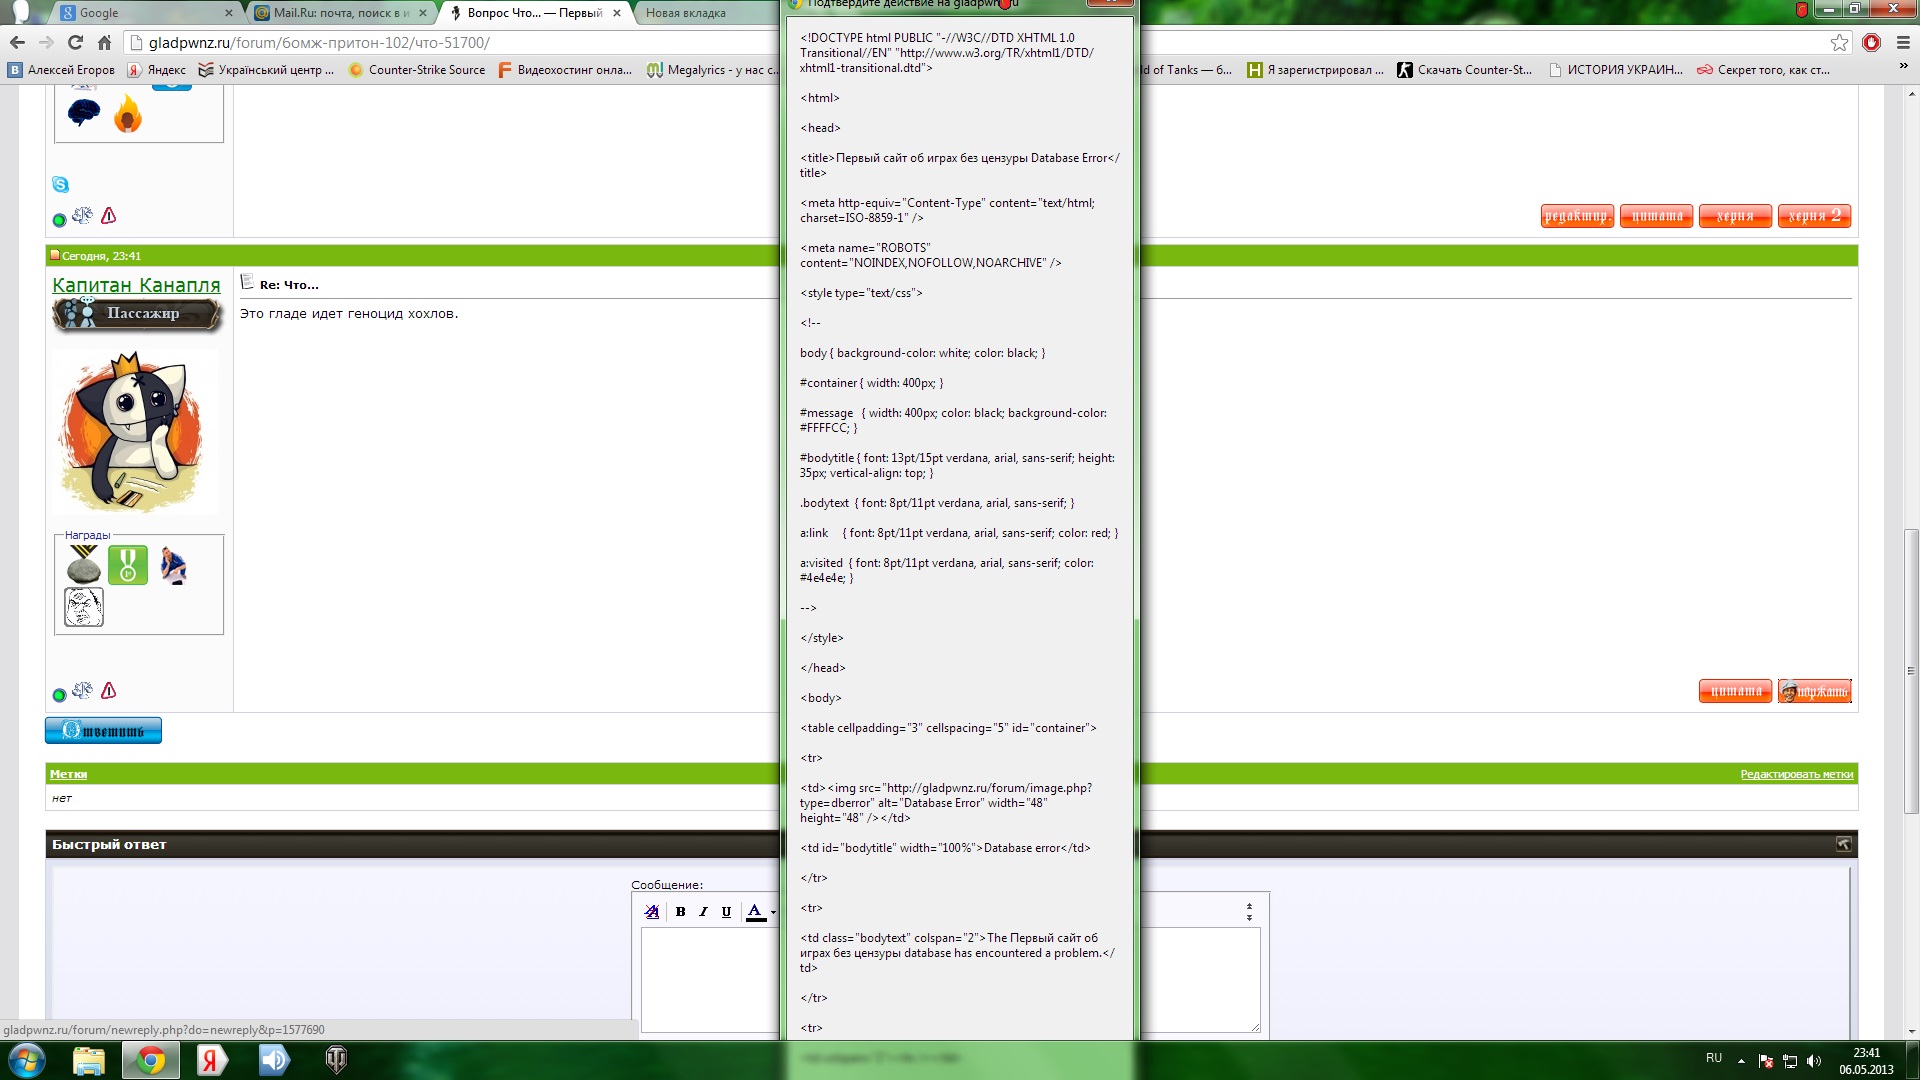The width and height of the screenshot is (1920, 1080).
Task: Click the red warning report icon on Капитан Канапля's post
Action: pos(109,691)
